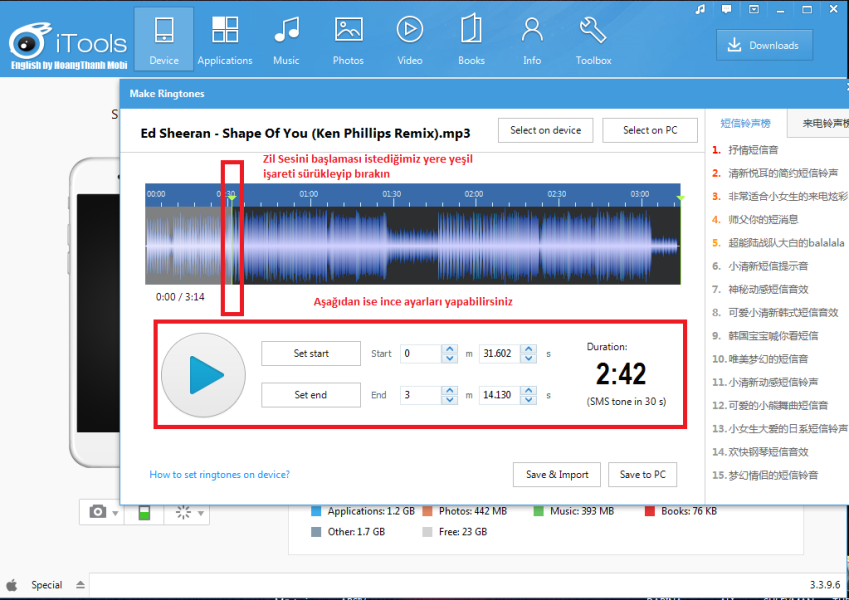
Task: Open the Books section
Action: coord(471,40)
